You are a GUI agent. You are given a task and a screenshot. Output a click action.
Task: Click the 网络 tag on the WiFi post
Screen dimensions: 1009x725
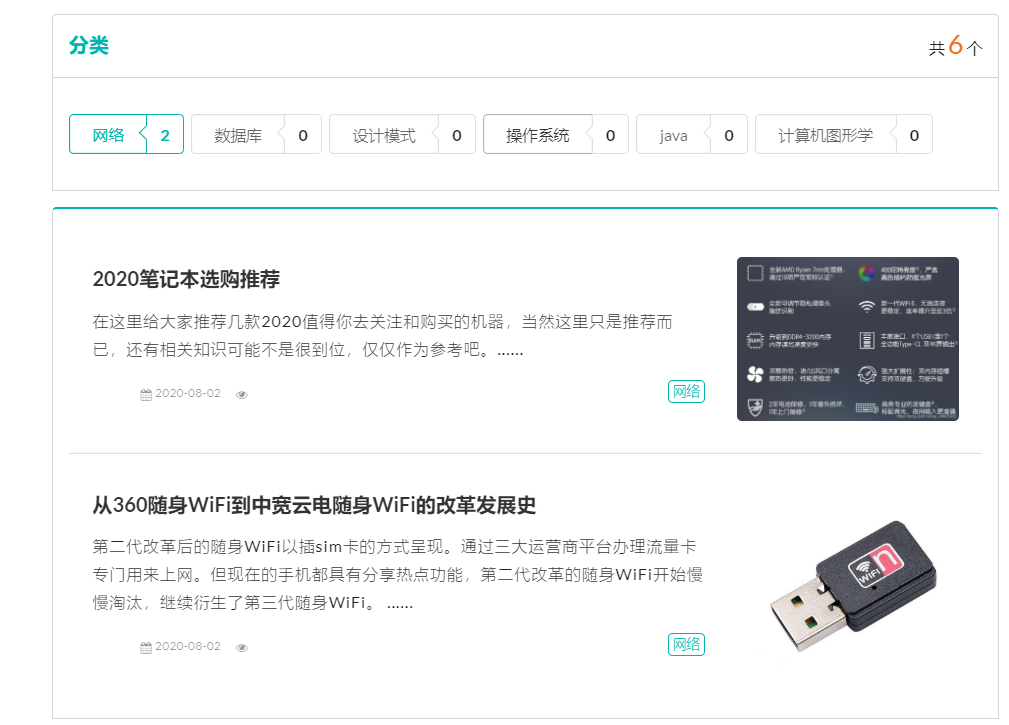pyautogui.click(x=686, y=645)
